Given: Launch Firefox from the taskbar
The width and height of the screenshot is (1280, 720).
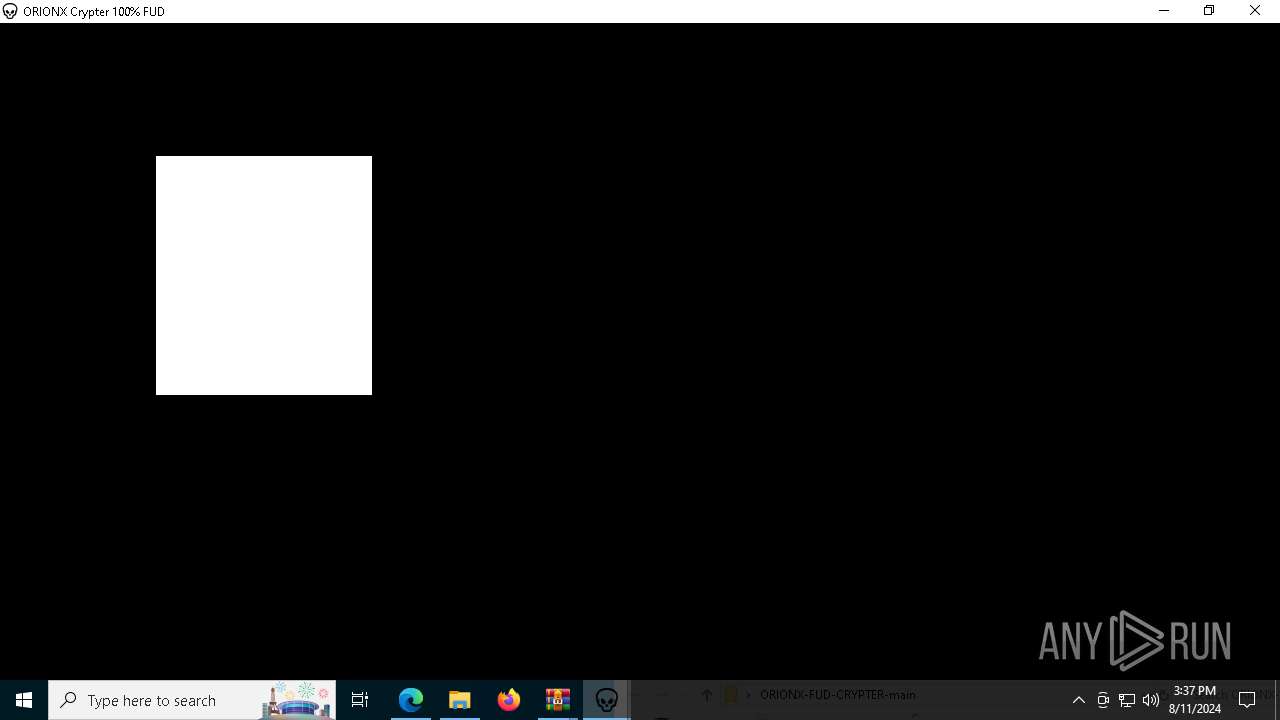Looking at the screenshot, I should pyautogui.click(x=509, y=700).
